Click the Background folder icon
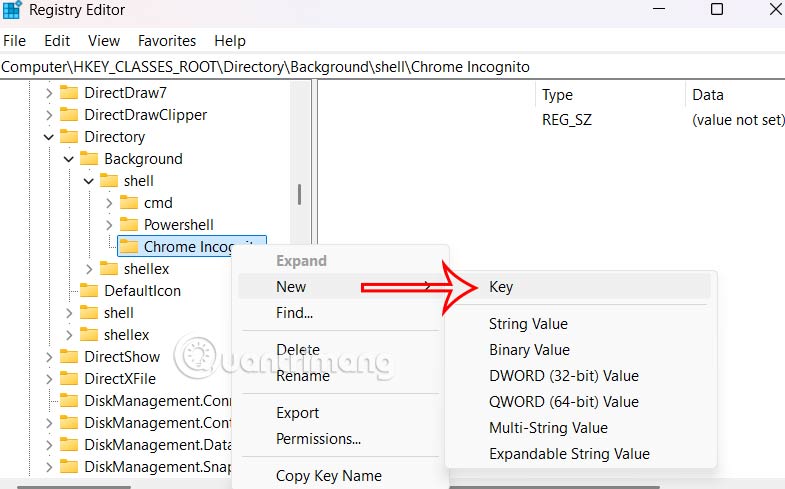The image size is (785, 489). 89,159
